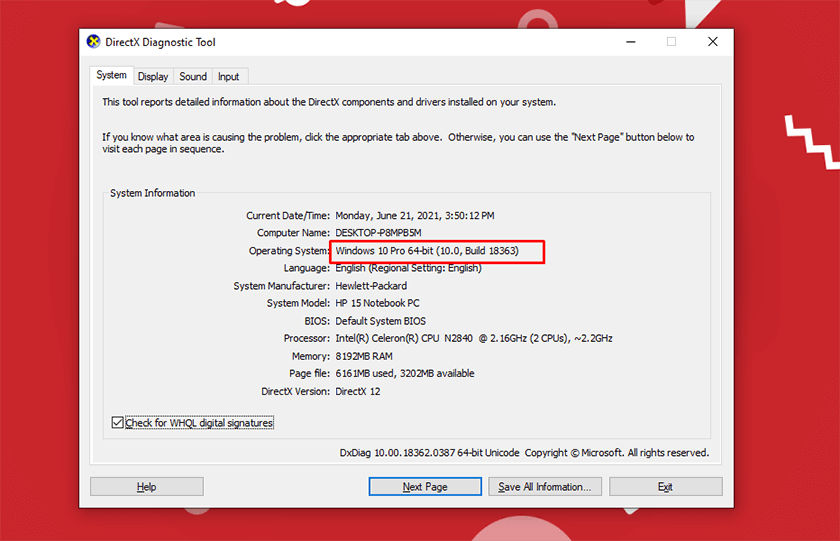This screenshot has width=840, height=541.
Task: Click the Exit button
Action: point(665,486)
